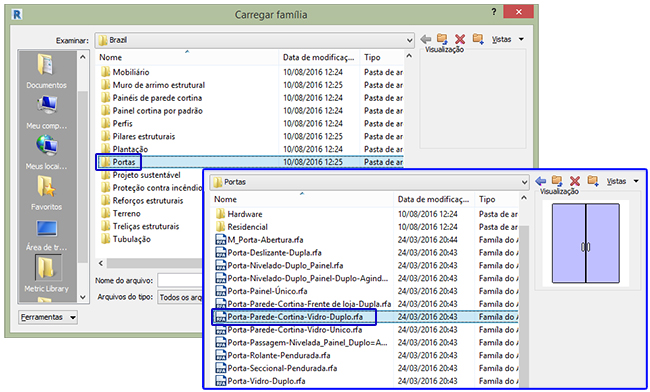
Task: Open the Documentos shortcut in sidebar
Action: click(46, 71)
